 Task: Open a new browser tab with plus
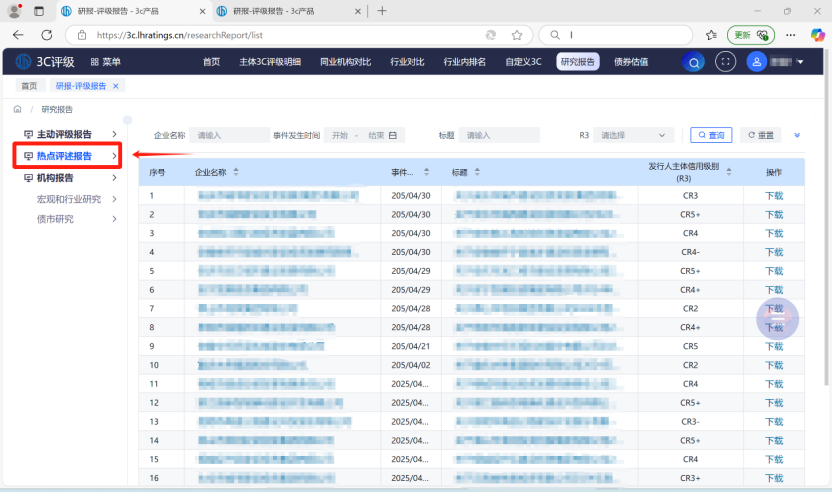[382, 11]
